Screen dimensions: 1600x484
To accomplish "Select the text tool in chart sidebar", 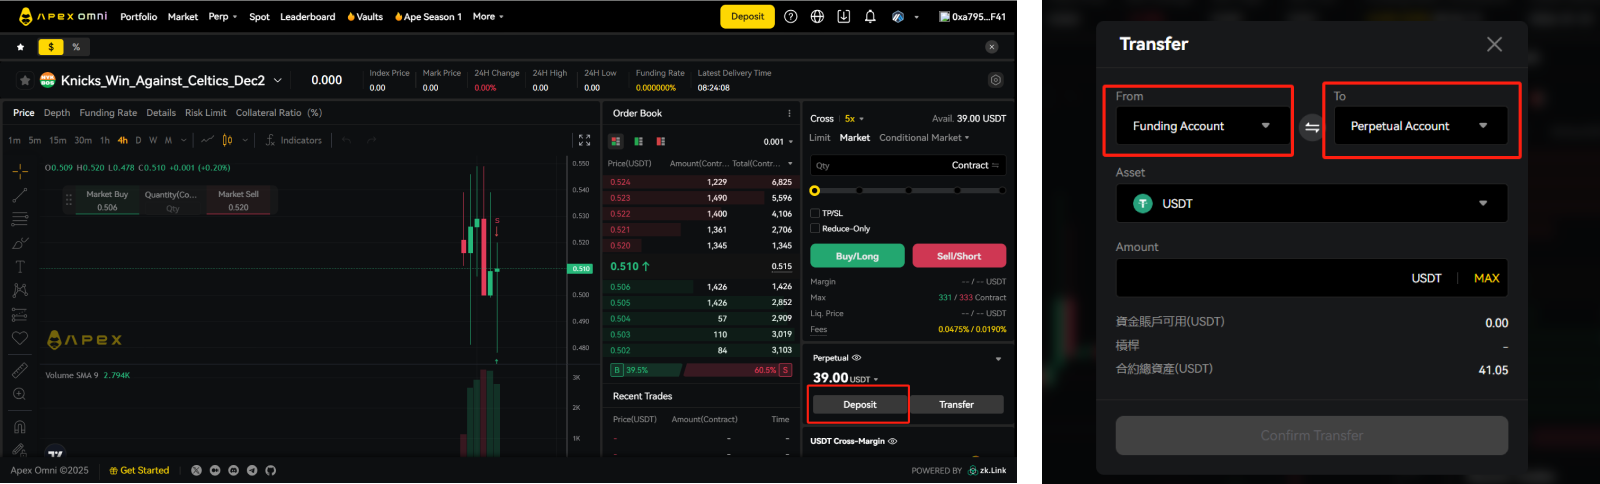I will (20, 267).
